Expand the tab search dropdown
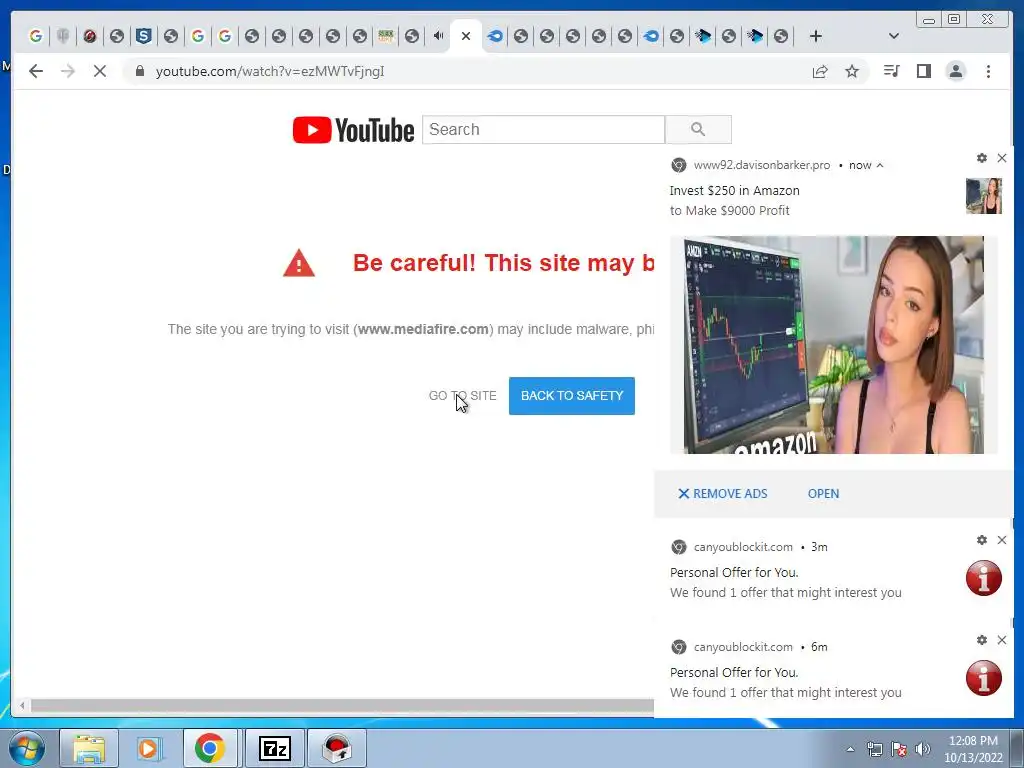1024x768 pixels. pyautogui.click(x=893, y=36)
